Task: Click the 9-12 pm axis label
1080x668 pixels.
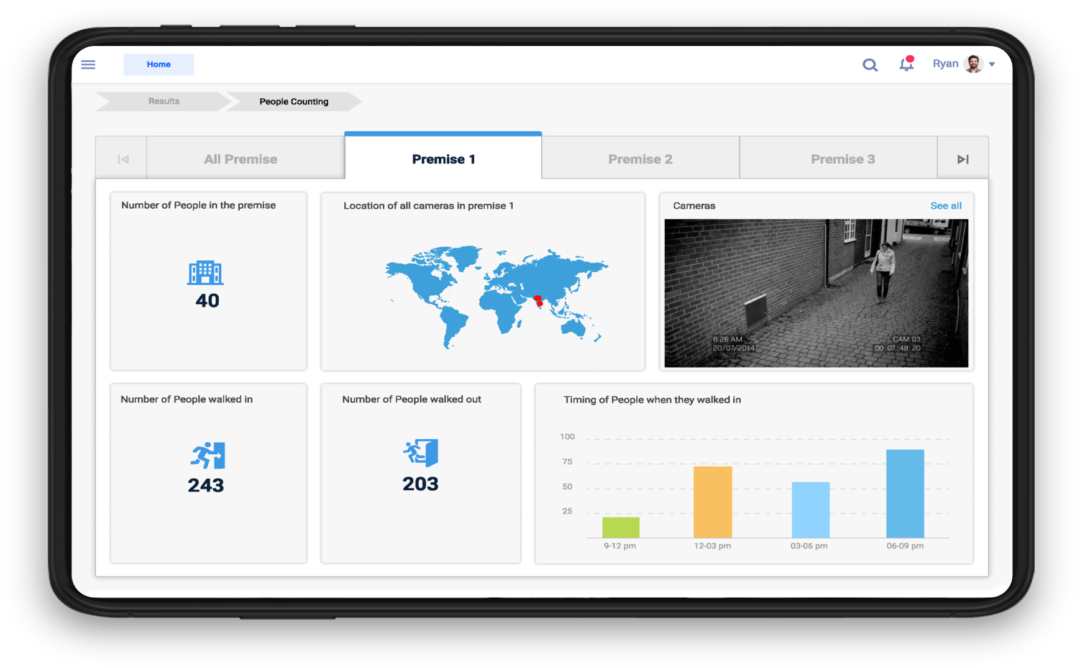Action: (620, 545)
